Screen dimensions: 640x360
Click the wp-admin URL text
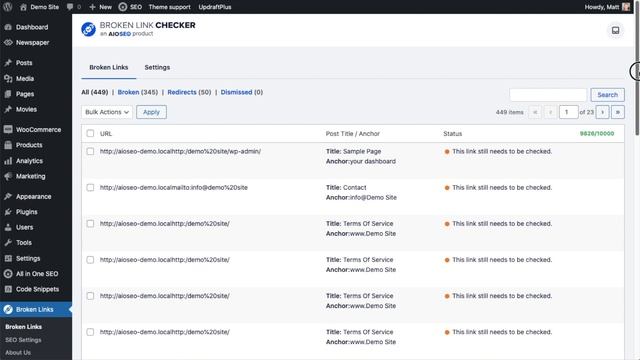click(180, 151)
